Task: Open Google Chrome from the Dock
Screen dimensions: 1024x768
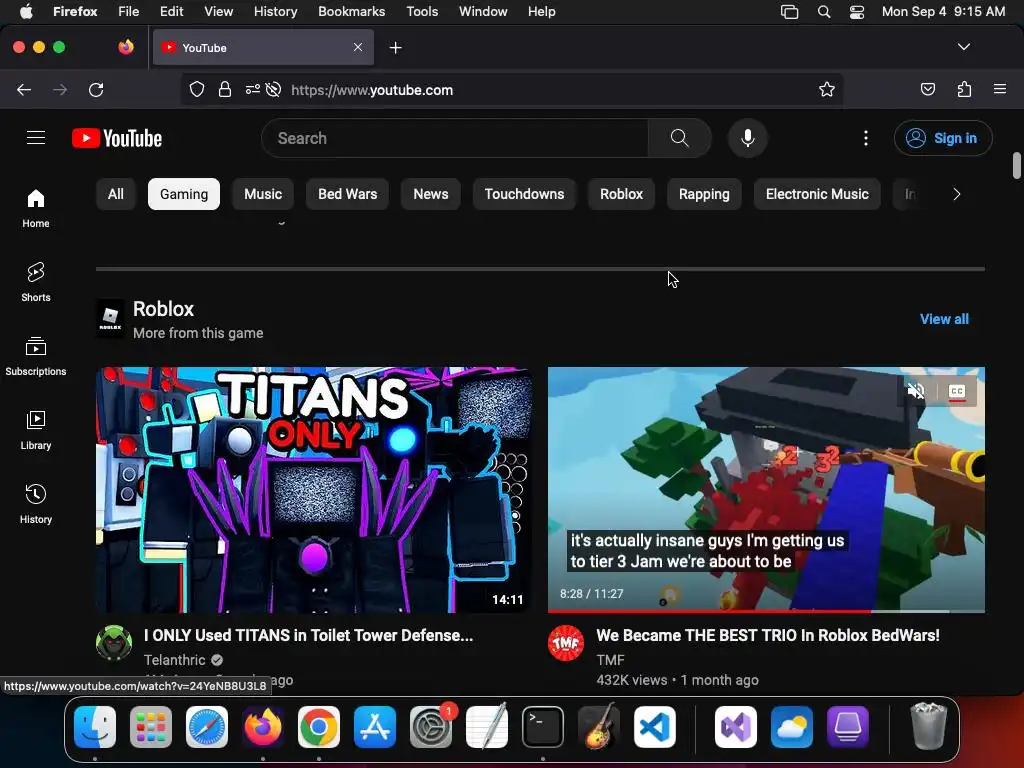Action: pyautogui.click(x=319, y=727)
